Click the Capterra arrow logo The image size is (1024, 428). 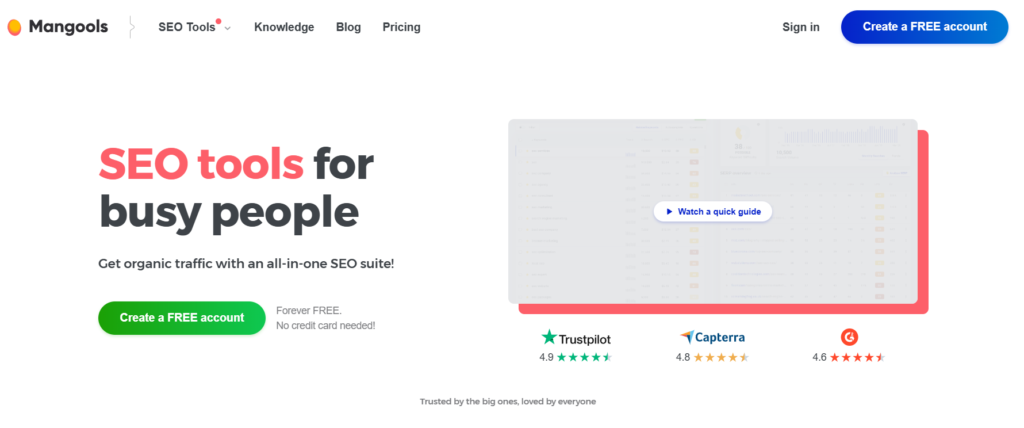pos(686,337)
